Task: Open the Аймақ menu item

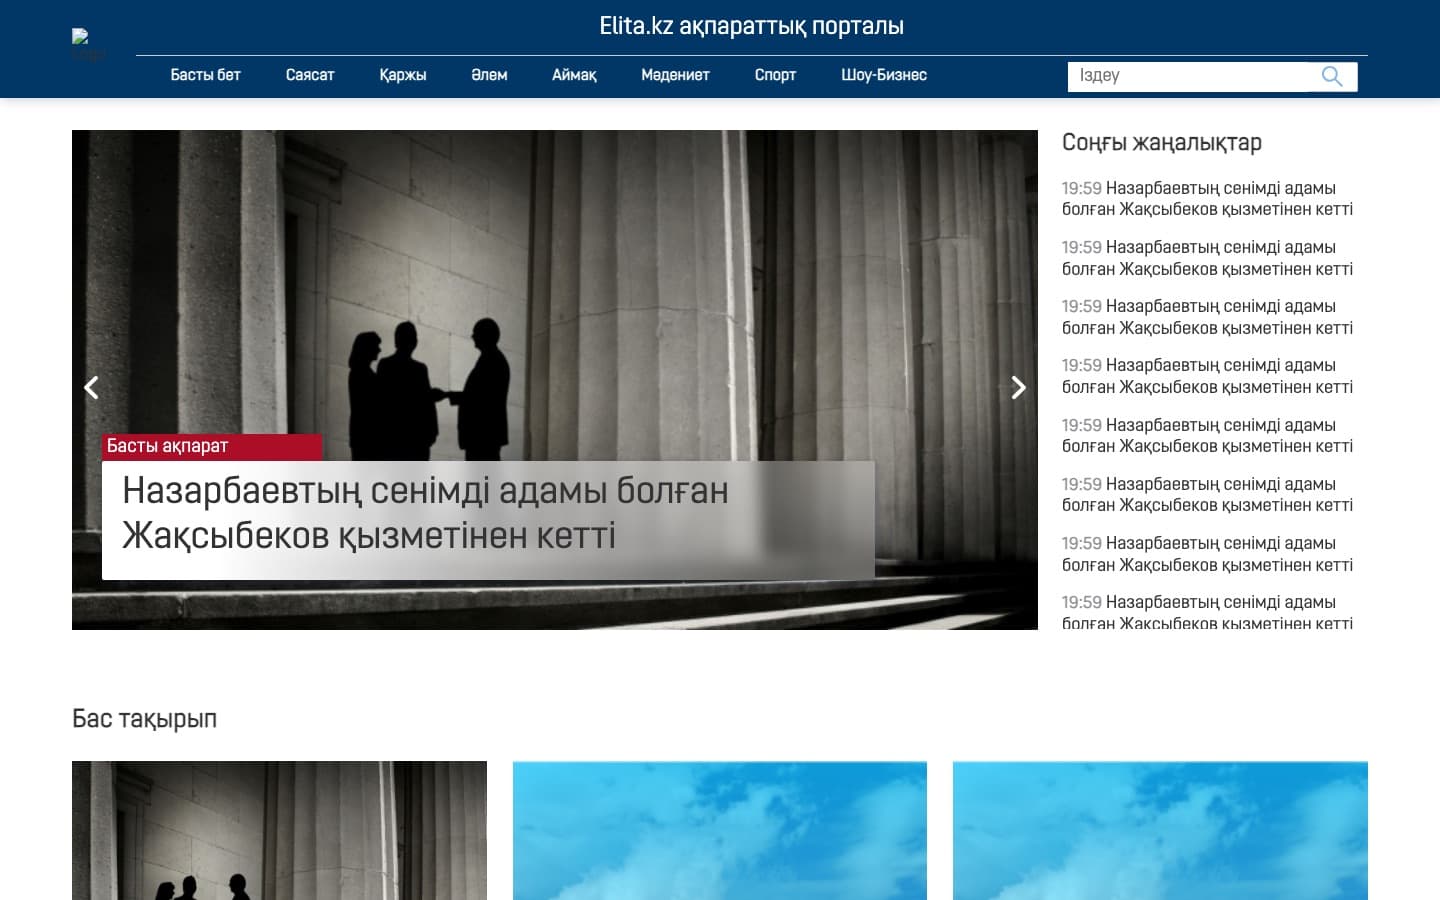Action: pos(574,75)
